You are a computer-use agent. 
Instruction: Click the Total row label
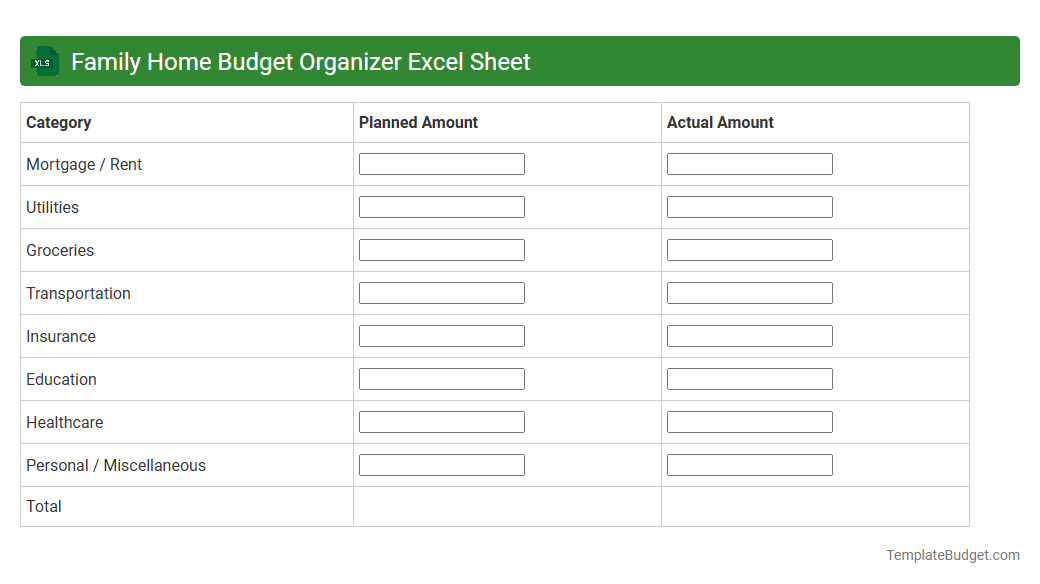pos(44,506)
